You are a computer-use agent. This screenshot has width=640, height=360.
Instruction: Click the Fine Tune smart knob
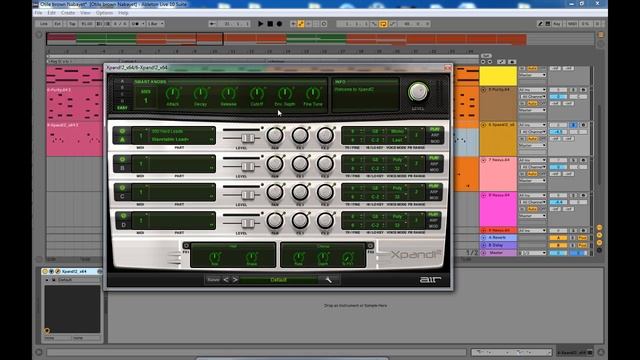(x=313, y=94)
